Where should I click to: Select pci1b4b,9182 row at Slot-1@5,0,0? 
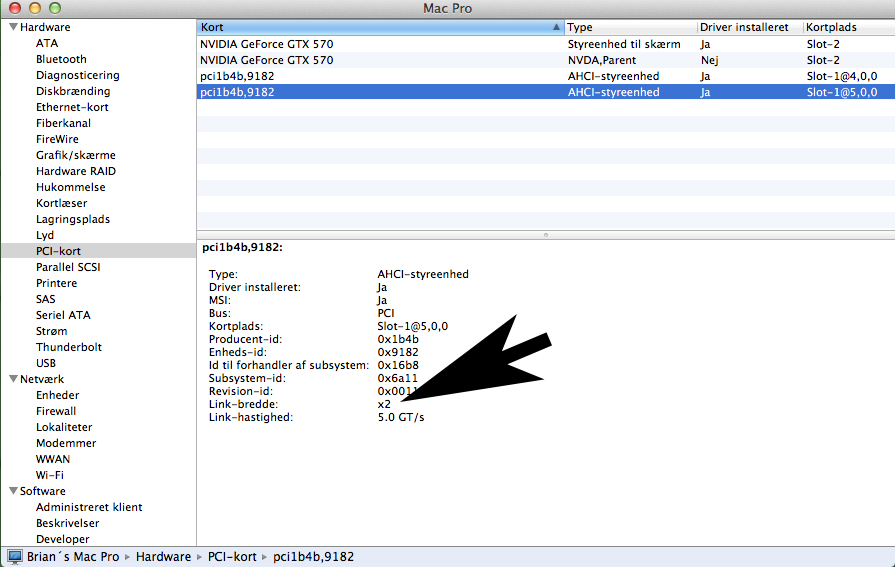coord(546,92)
